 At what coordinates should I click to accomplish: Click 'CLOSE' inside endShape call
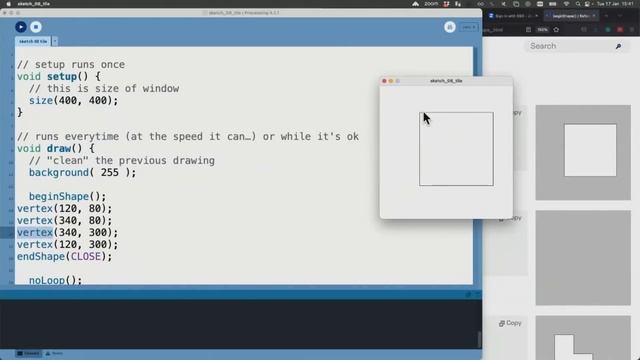86,256
